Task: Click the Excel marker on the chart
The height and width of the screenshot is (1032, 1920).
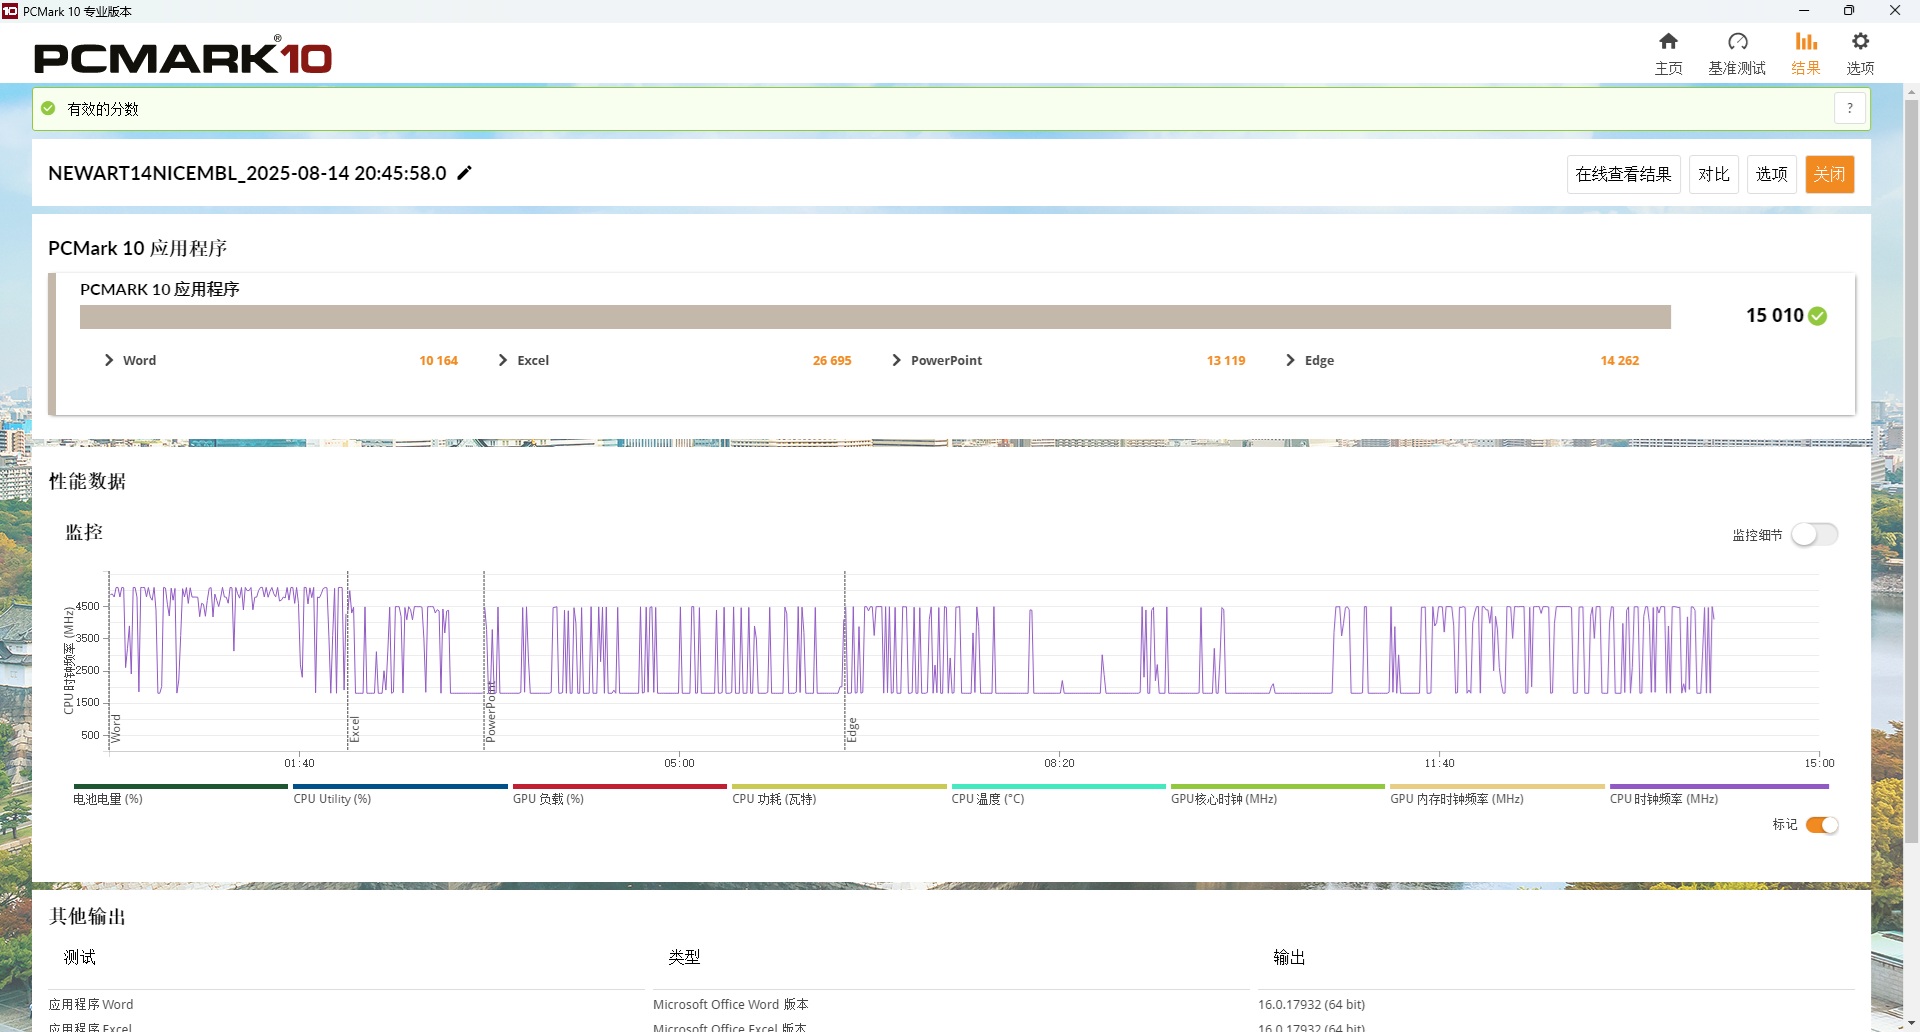Action: point(354,729)
